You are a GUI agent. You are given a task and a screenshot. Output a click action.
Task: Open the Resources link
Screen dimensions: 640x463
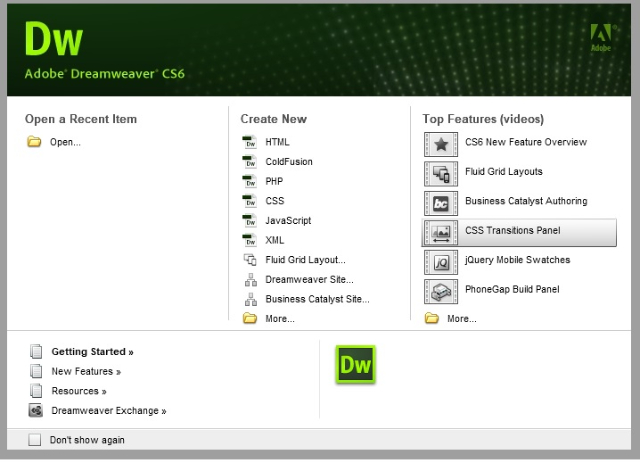click(x=79, y=391)
